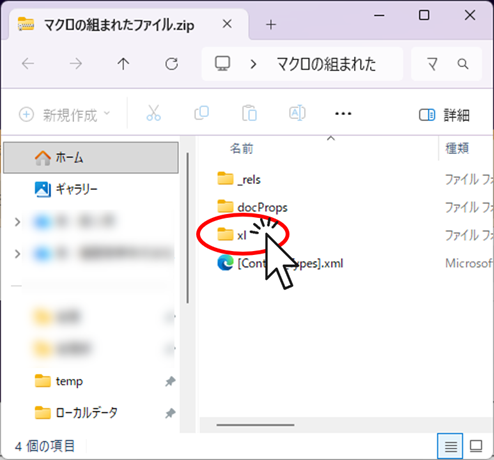Click the Microsoft type cell for [Content_Types].xml
Screen dimensions: 494x460
(469, 263)
